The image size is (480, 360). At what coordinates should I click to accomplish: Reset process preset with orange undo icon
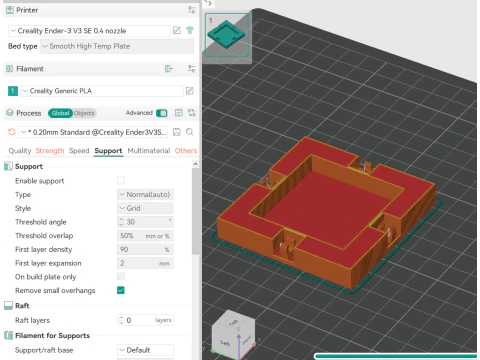pos(11,132)
